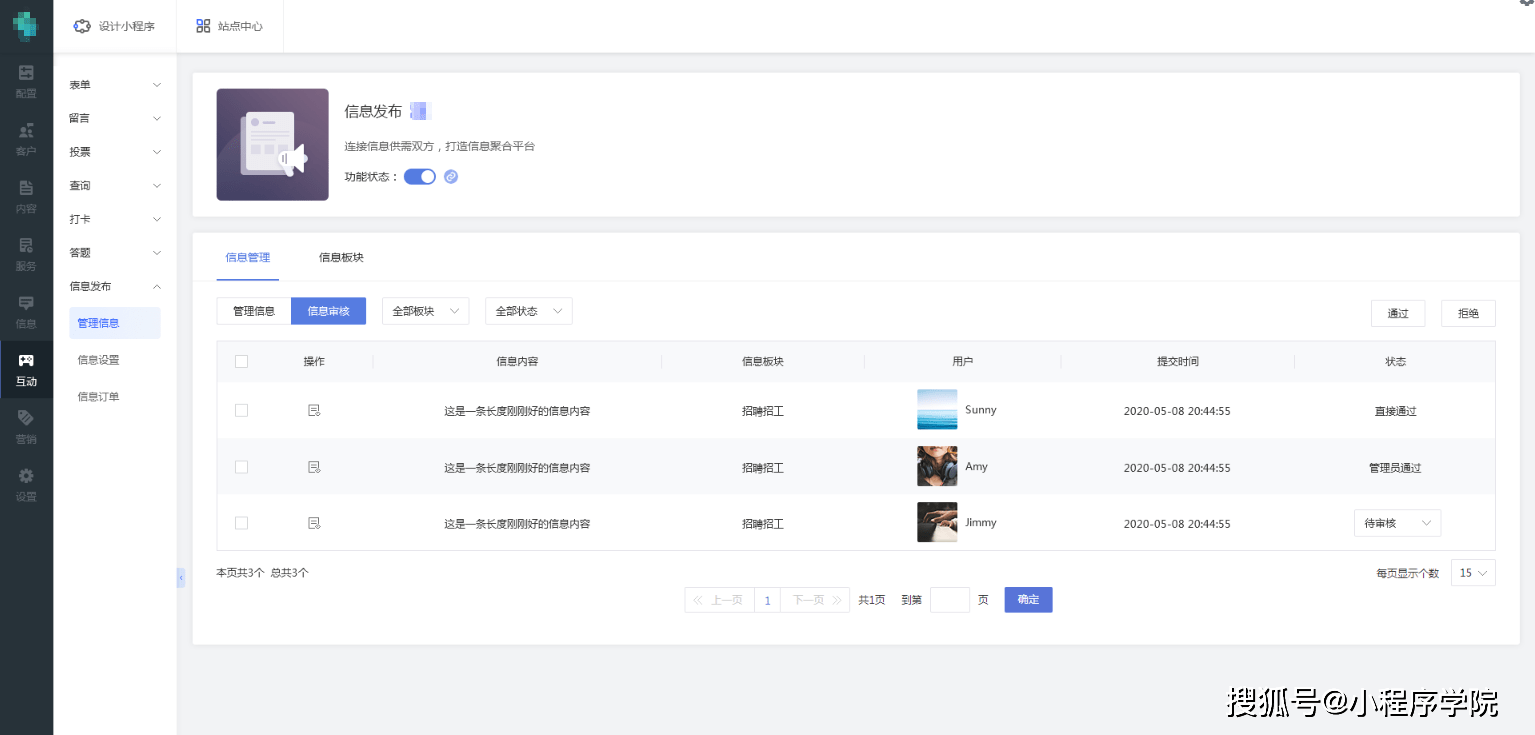Collapse the side menu with the arrow handle
This screenshot has width=1535, height=735.
[x=181, y=577]
